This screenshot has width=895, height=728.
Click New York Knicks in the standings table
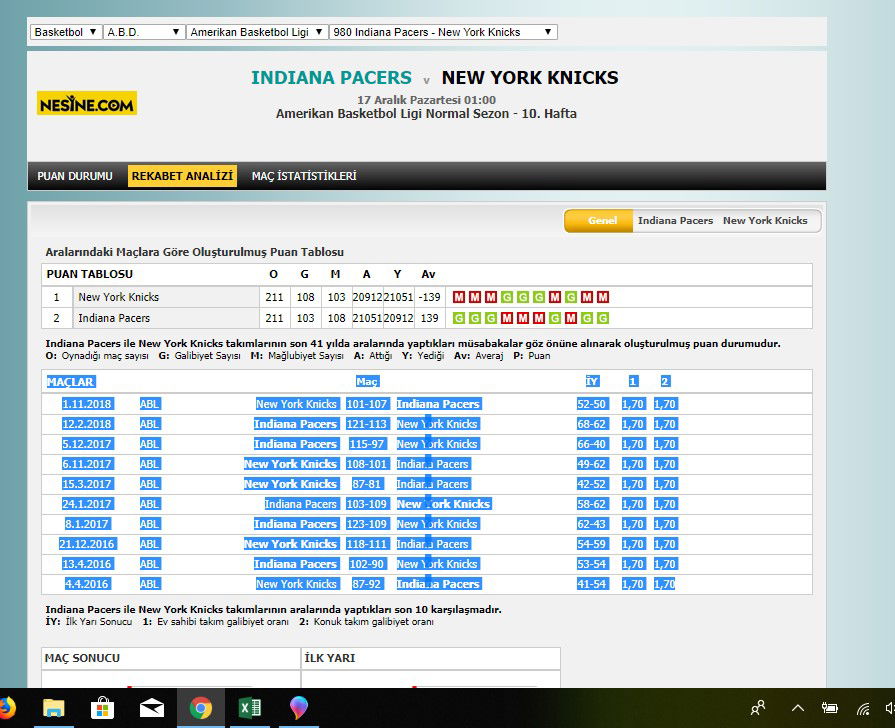(119, 297)
